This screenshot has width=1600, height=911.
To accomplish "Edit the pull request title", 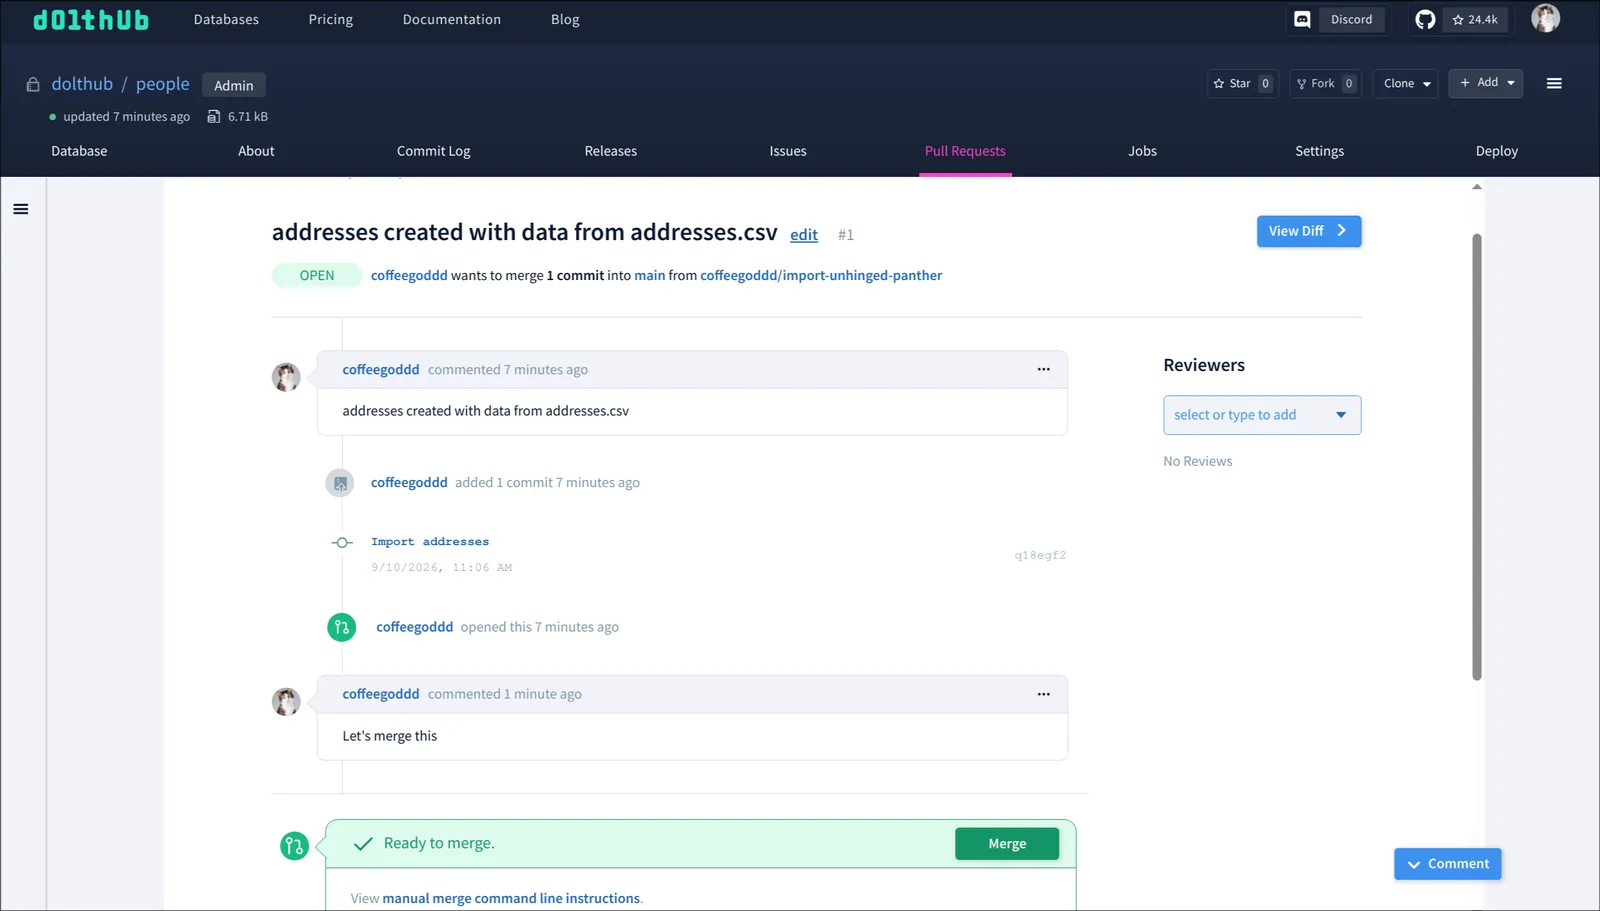I will pyautogui.click(x=804, y=235).
